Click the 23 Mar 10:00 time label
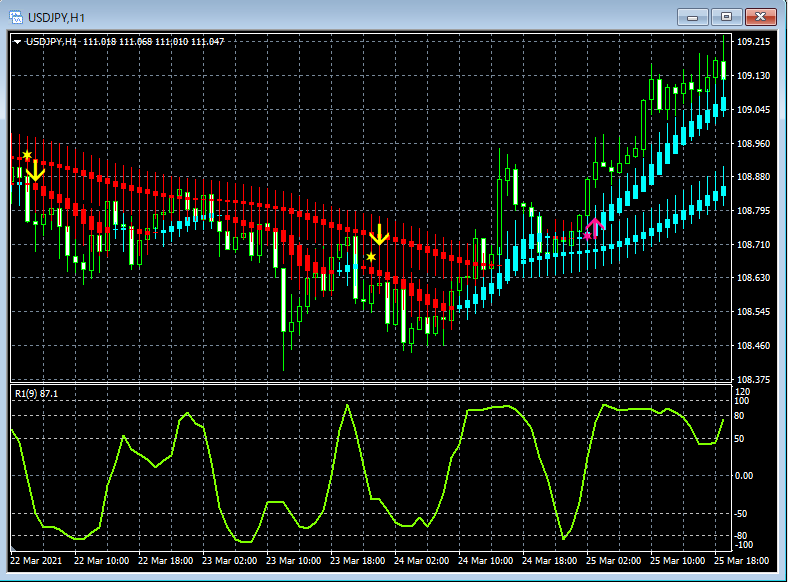The image size is (789, 582). click(x=293, y=560)
